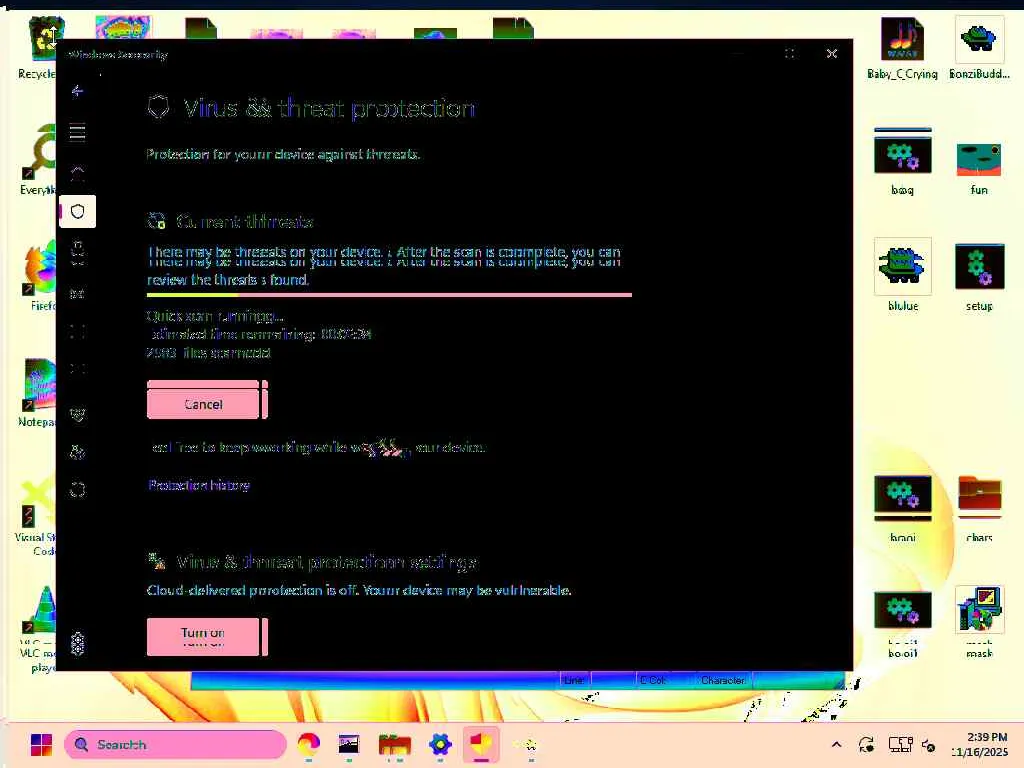Click 'Protection for your device against threats' text
1024x768 pixels.
point(283,154)
